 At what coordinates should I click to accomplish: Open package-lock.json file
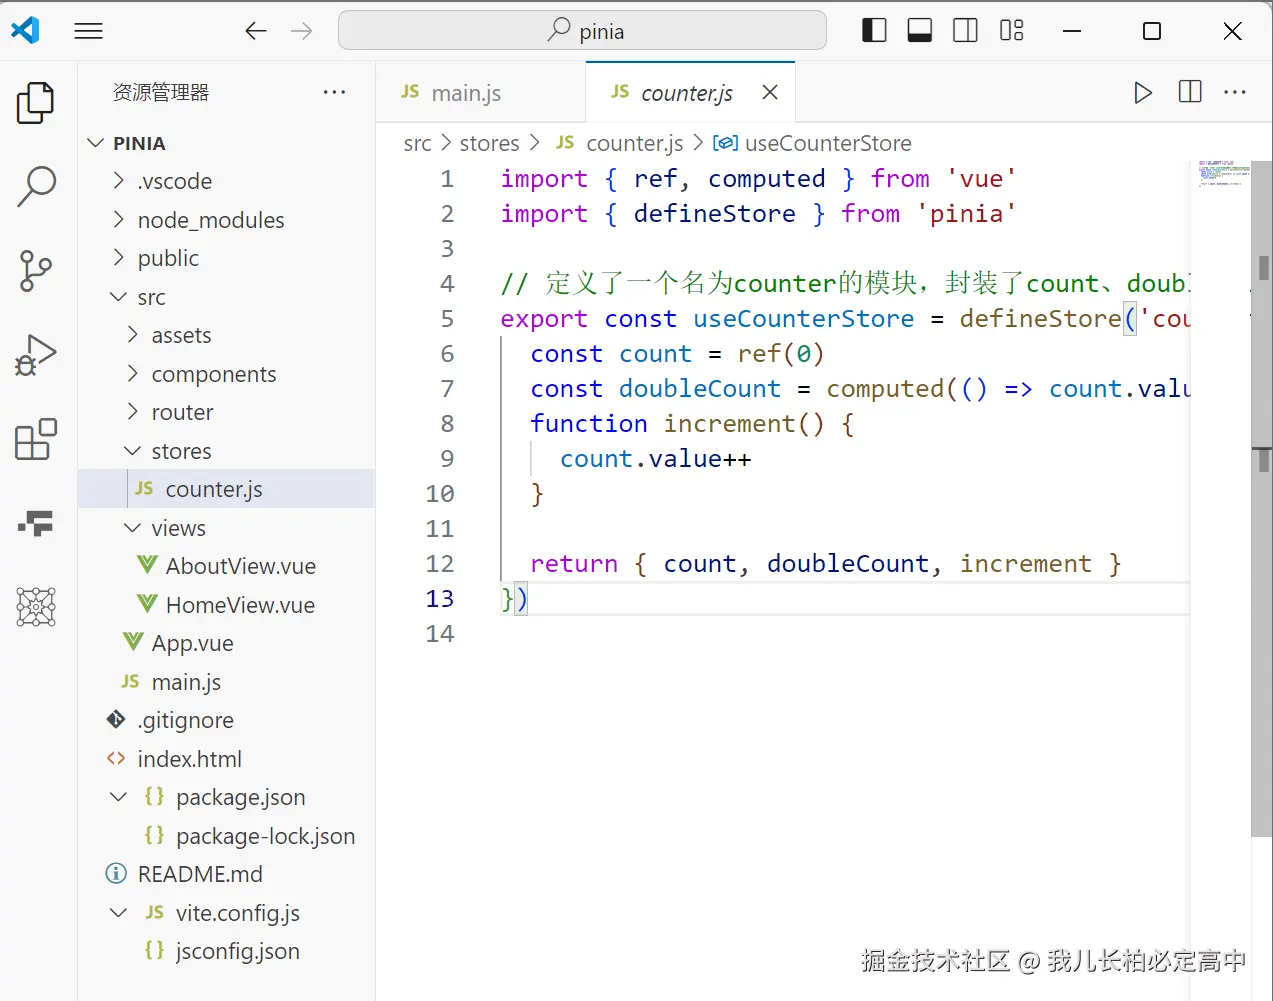226,836
